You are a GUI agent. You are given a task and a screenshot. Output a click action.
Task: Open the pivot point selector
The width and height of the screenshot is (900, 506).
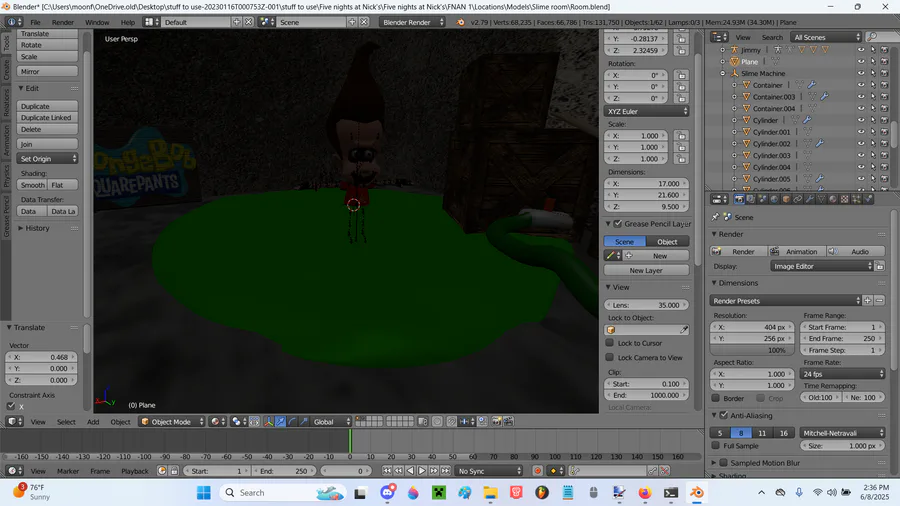coord(239,422)
